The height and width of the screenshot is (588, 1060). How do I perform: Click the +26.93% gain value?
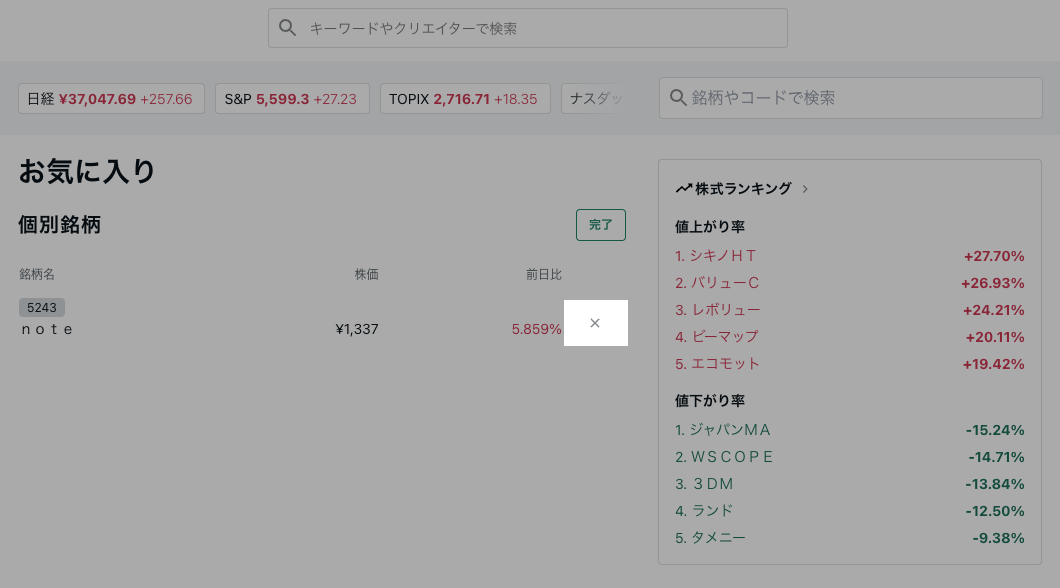(992, 283)
